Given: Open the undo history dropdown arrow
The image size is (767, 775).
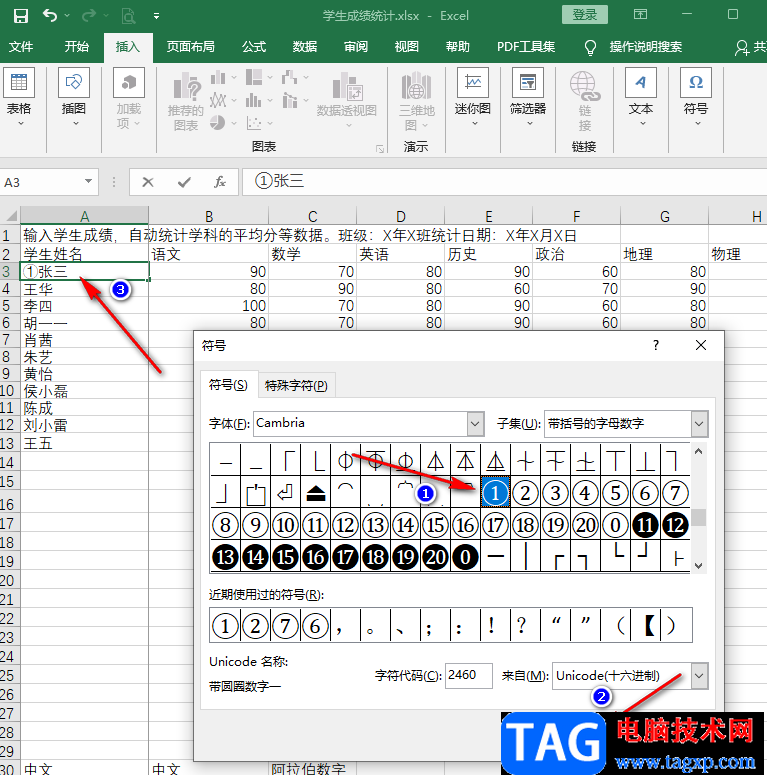Looking at the screenshot, I should [67, 16].
